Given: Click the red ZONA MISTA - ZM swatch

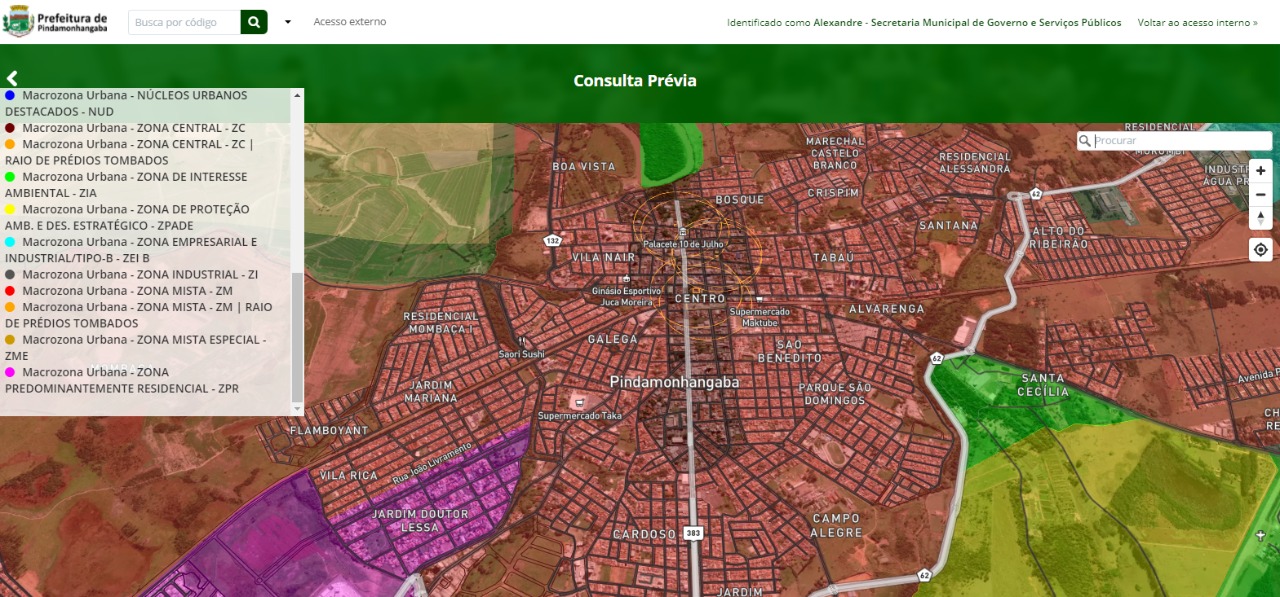Looking at the screenshot, I should pos(10,291).
